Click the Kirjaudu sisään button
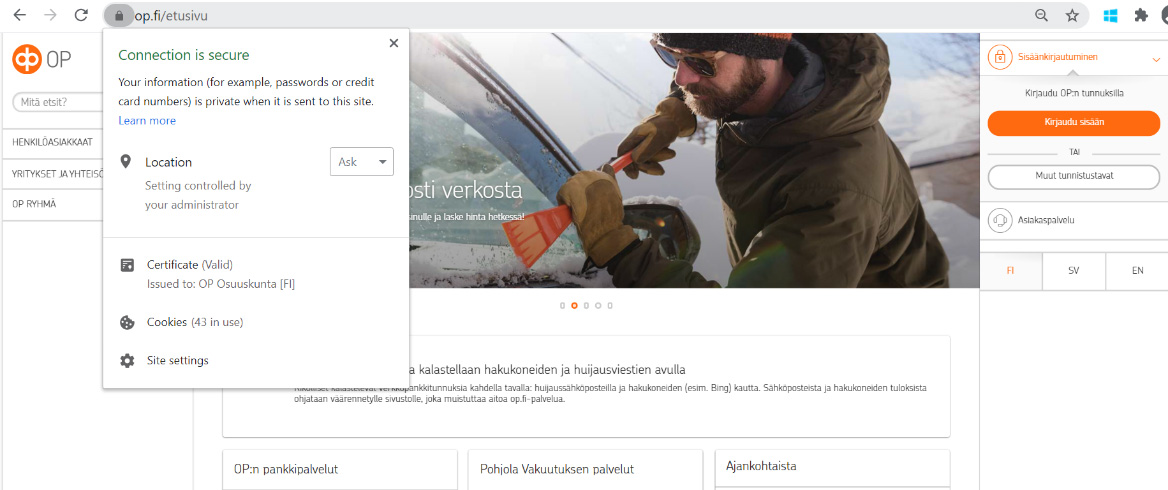The height and width of the screenshot is (490, 1168). click(1073, 123)
